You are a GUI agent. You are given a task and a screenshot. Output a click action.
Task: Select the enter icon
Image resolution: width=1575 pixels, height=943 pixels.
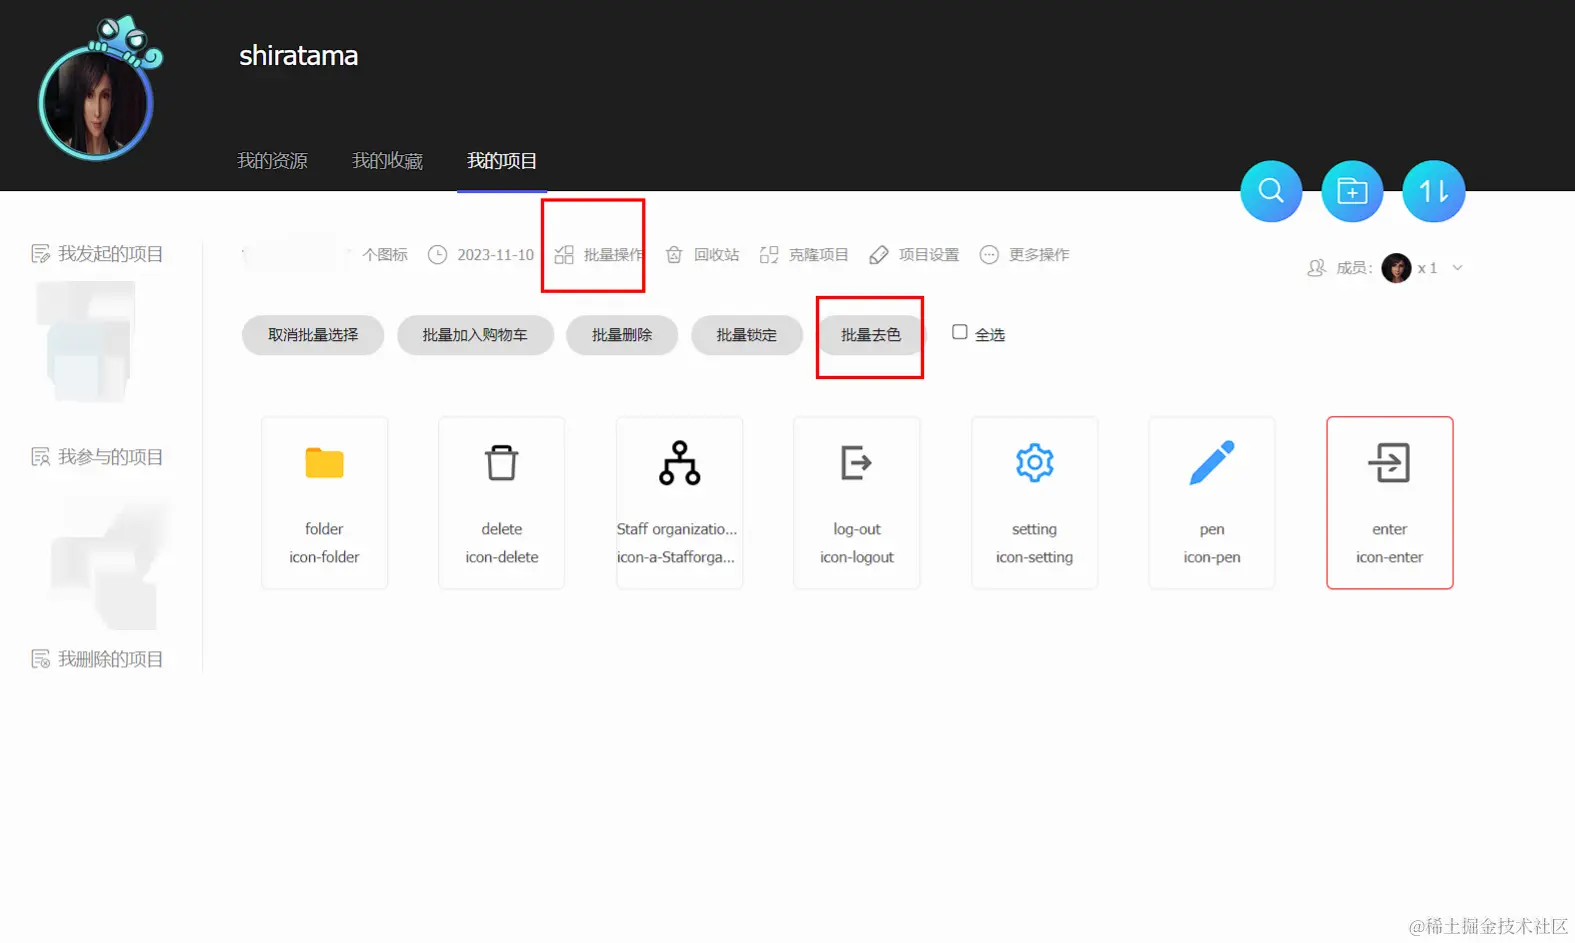[x=1390, y=463]
